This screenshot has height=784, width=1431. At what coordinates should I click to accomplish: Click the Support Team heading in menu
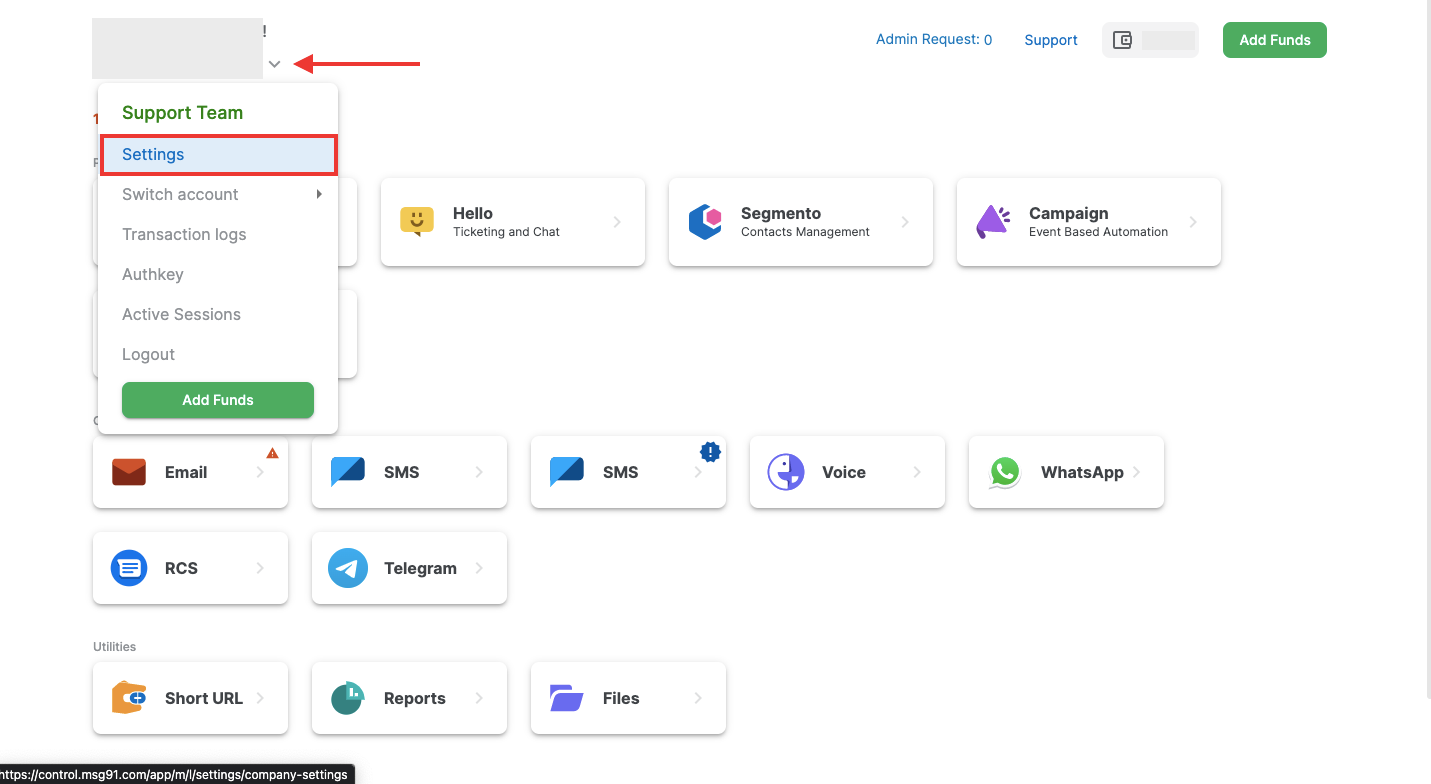pyautogui.click(x=182, y=113)
